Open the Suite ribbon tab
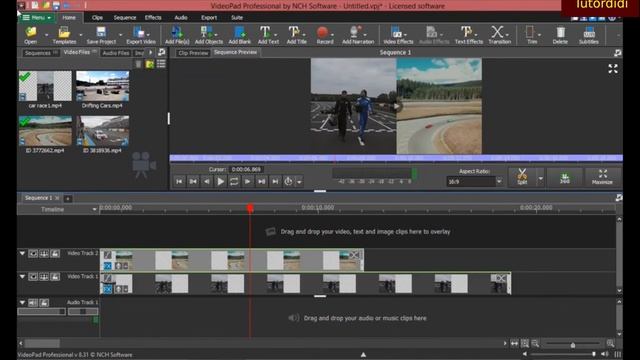This screenshot has height=360, width=640. click(x=237, y=18)
